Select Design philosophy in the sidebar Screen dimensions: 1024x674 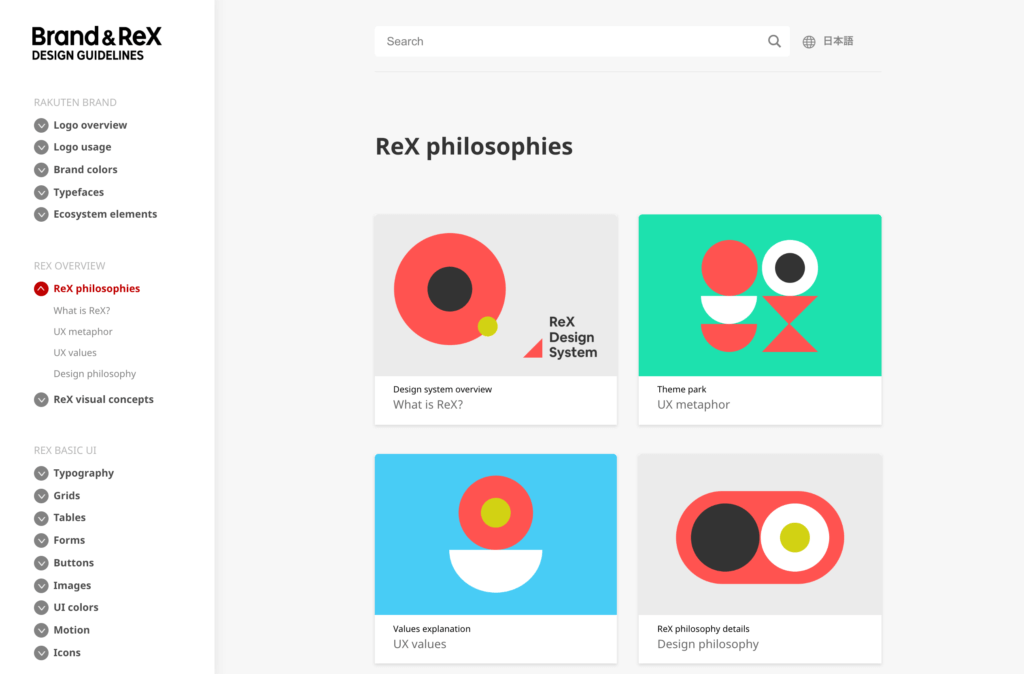pos(95,374)
